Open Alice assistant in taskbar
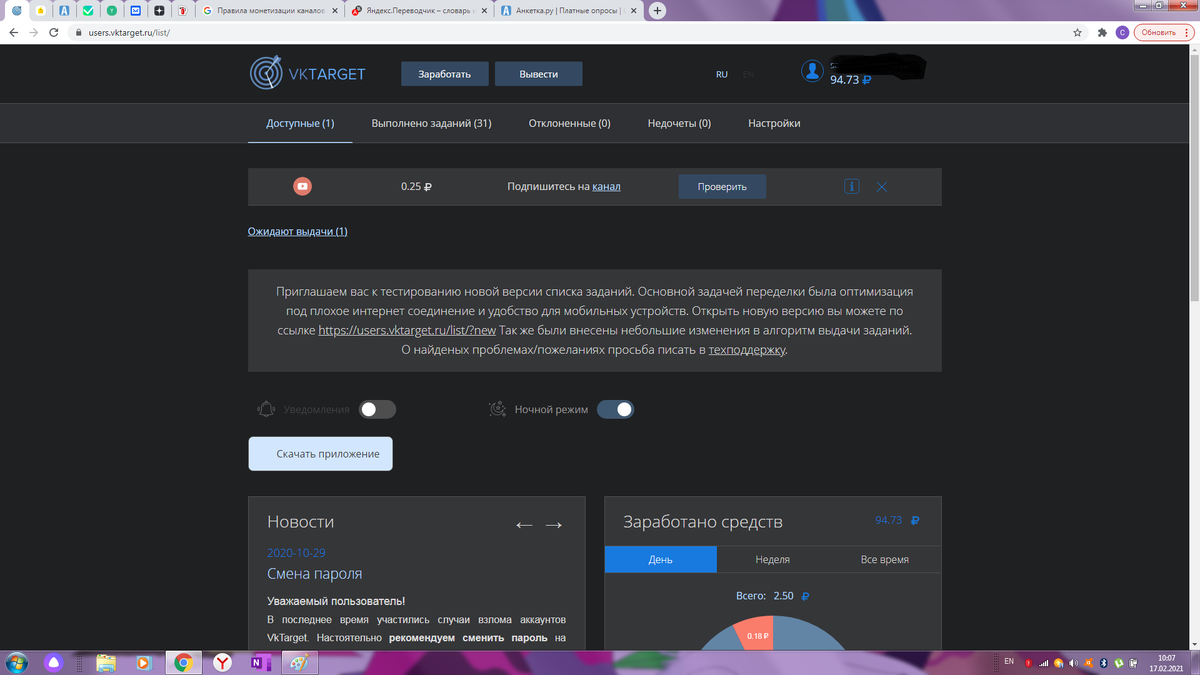This screenshot has width=1200, height=675. pos(56,662)
